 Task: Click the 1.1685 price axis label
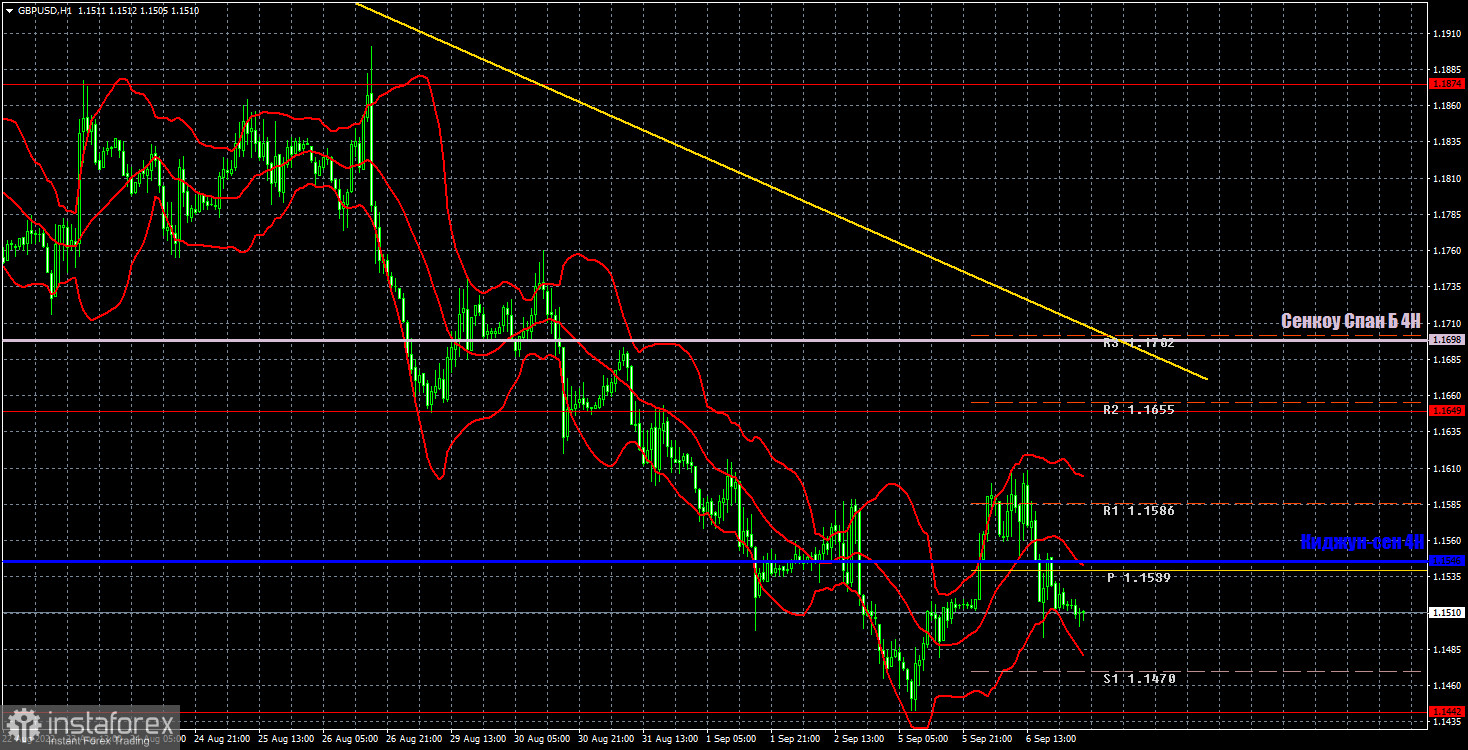coord(1447,359)
